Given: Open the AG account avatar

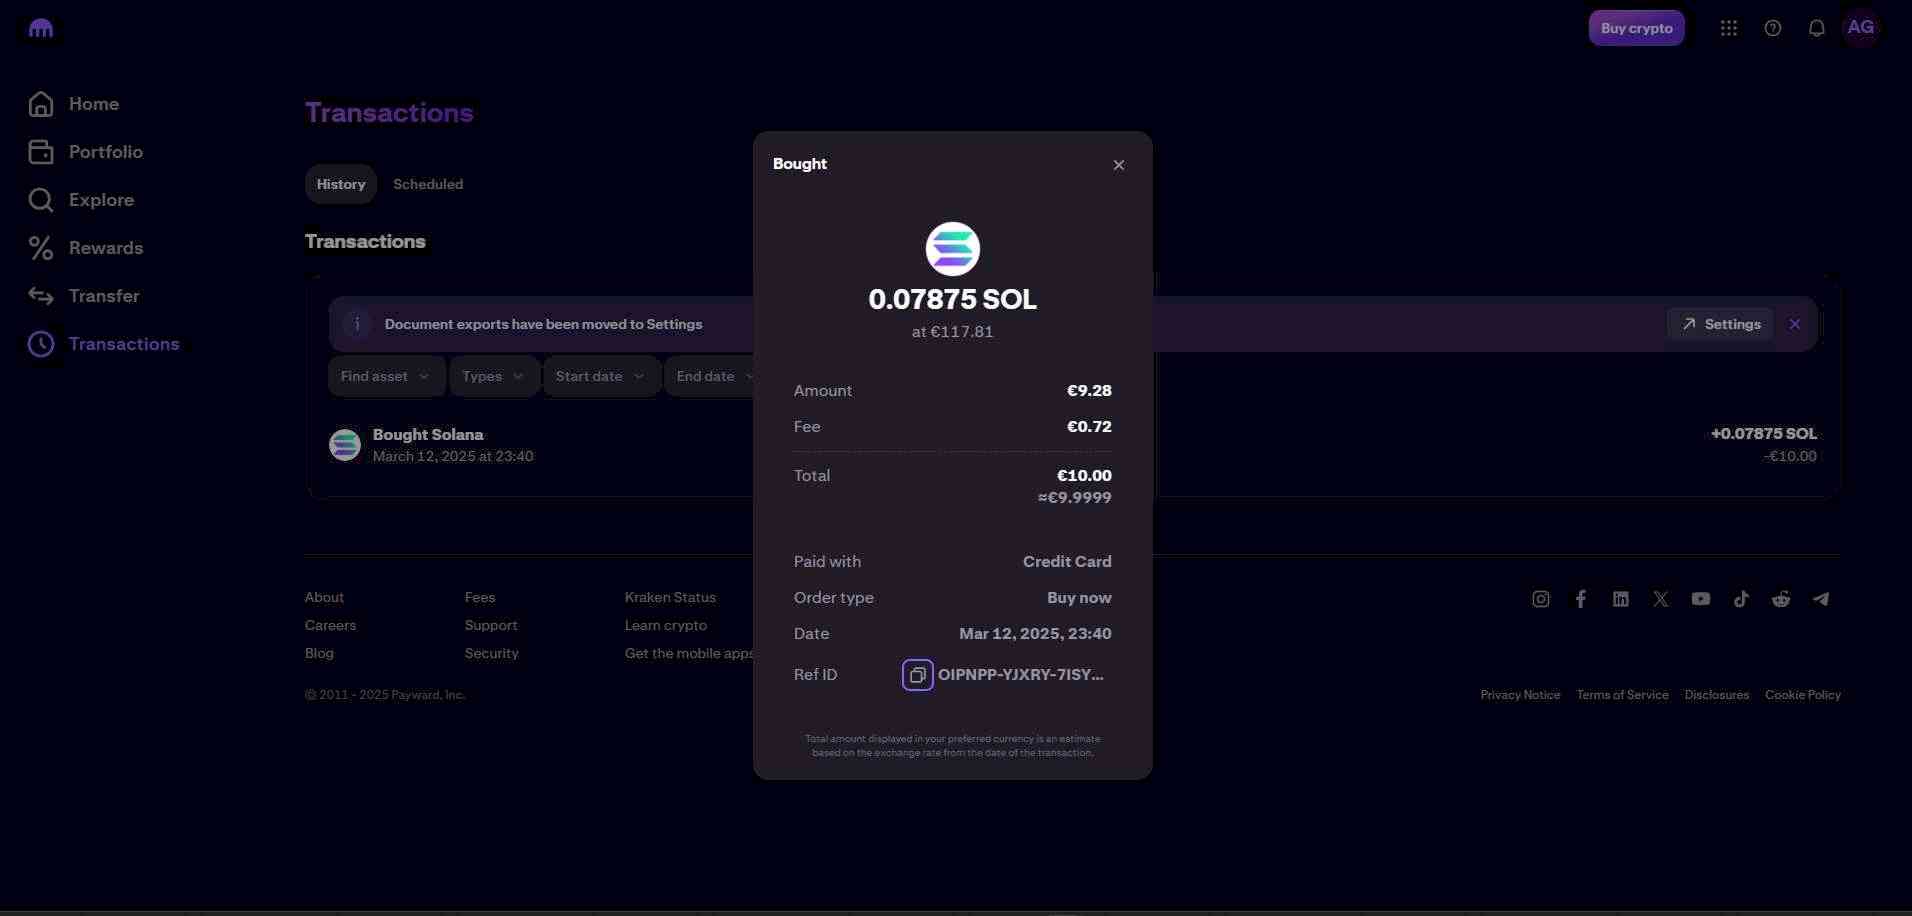Looking at the screenshot, I should click(1860, 27).
